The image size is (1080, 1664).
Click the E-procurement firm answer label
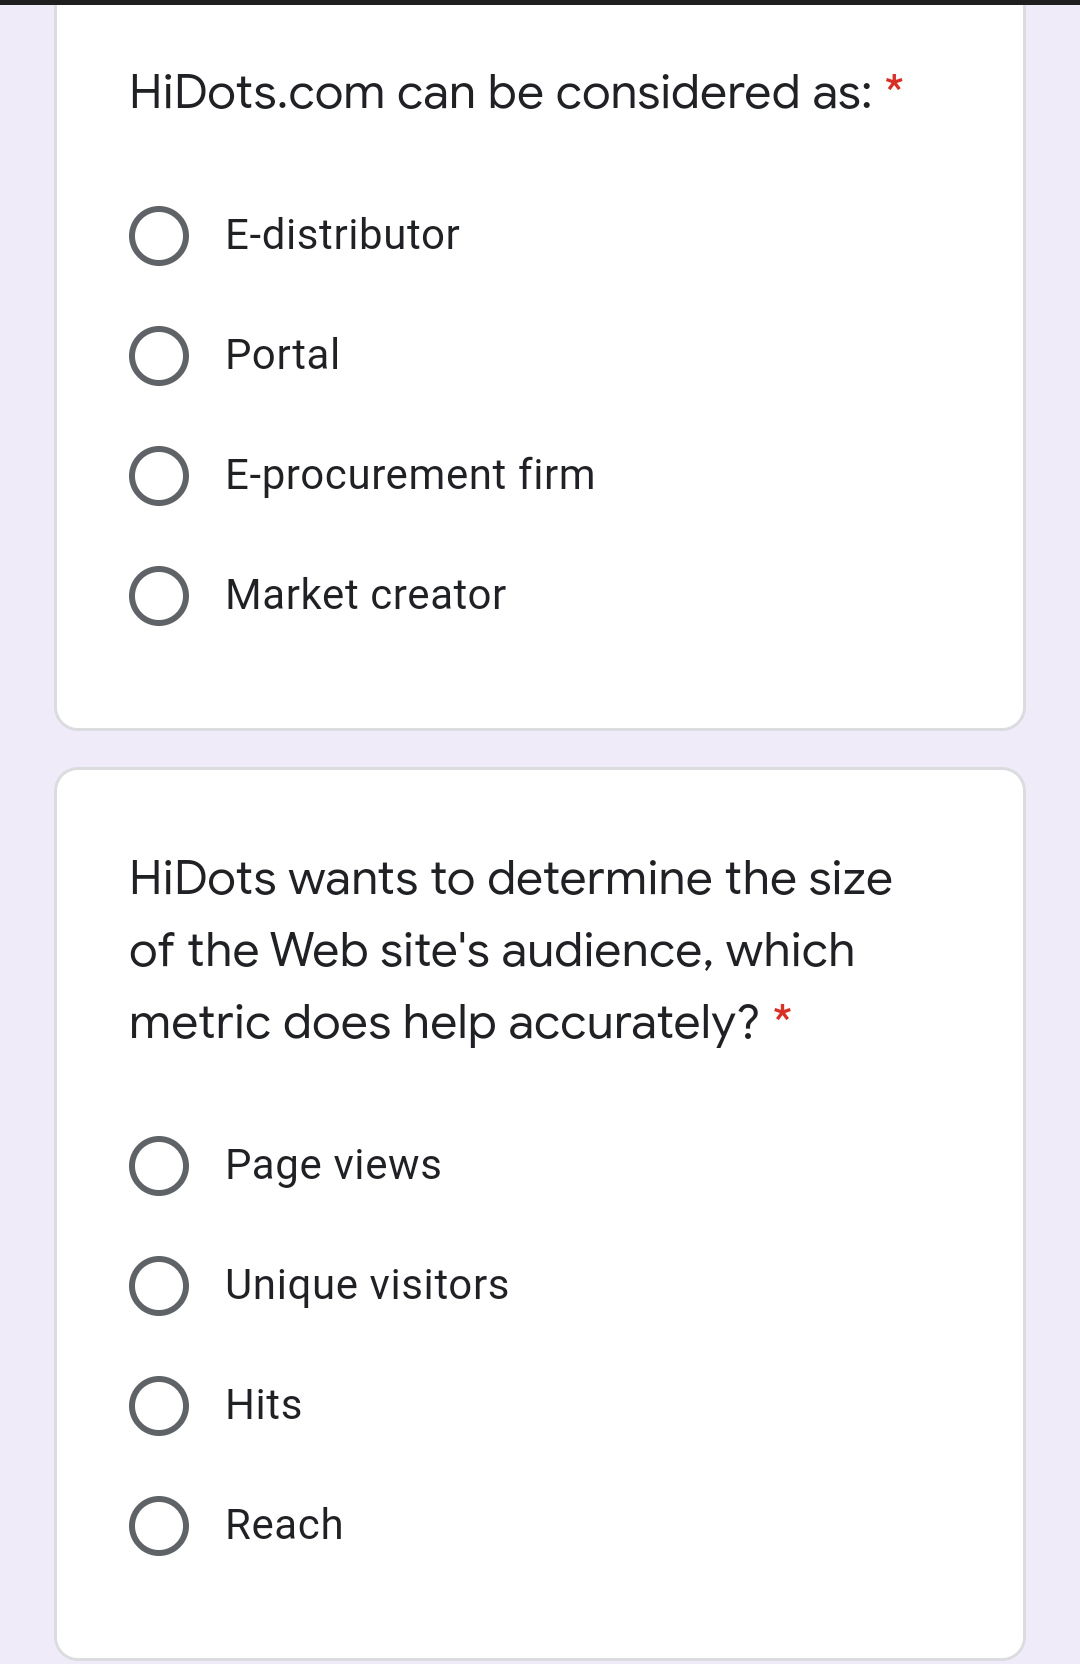(410, 475)
